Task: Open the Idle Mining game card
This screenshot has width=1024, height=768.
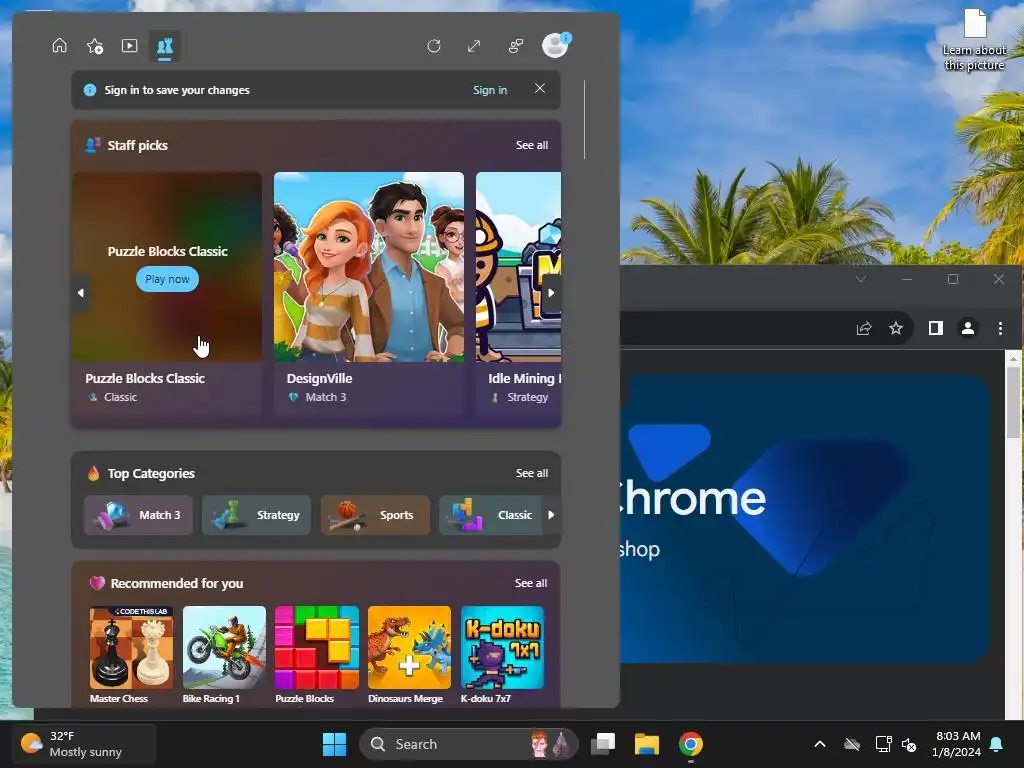Action: (519, 293)
